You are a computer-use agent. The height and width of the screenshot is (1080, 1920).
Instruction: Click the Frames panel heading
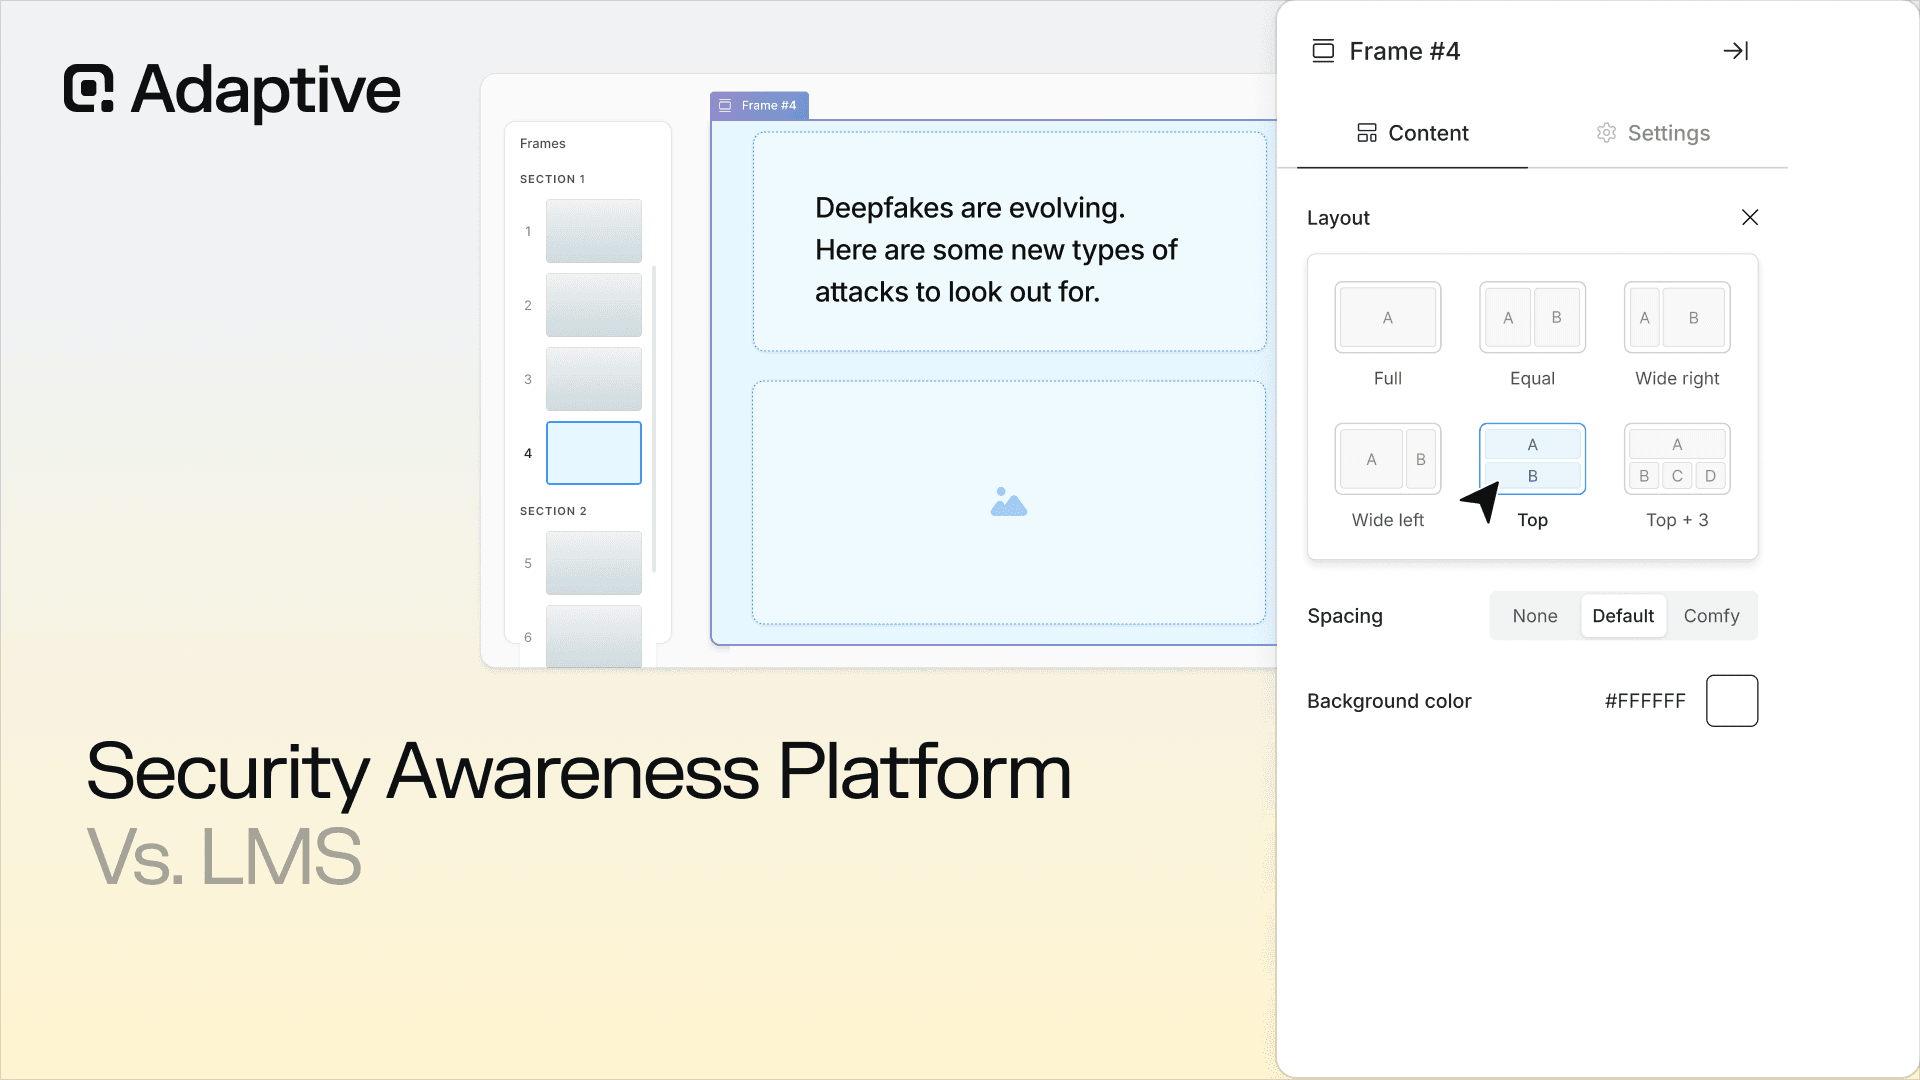(543, 144)
